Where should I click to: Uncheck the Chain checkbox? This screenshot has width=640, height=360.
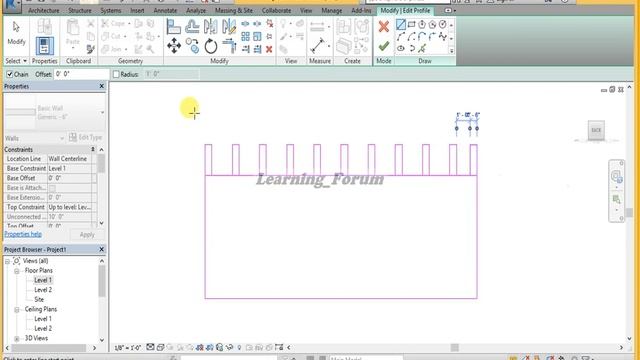[10, 74]
